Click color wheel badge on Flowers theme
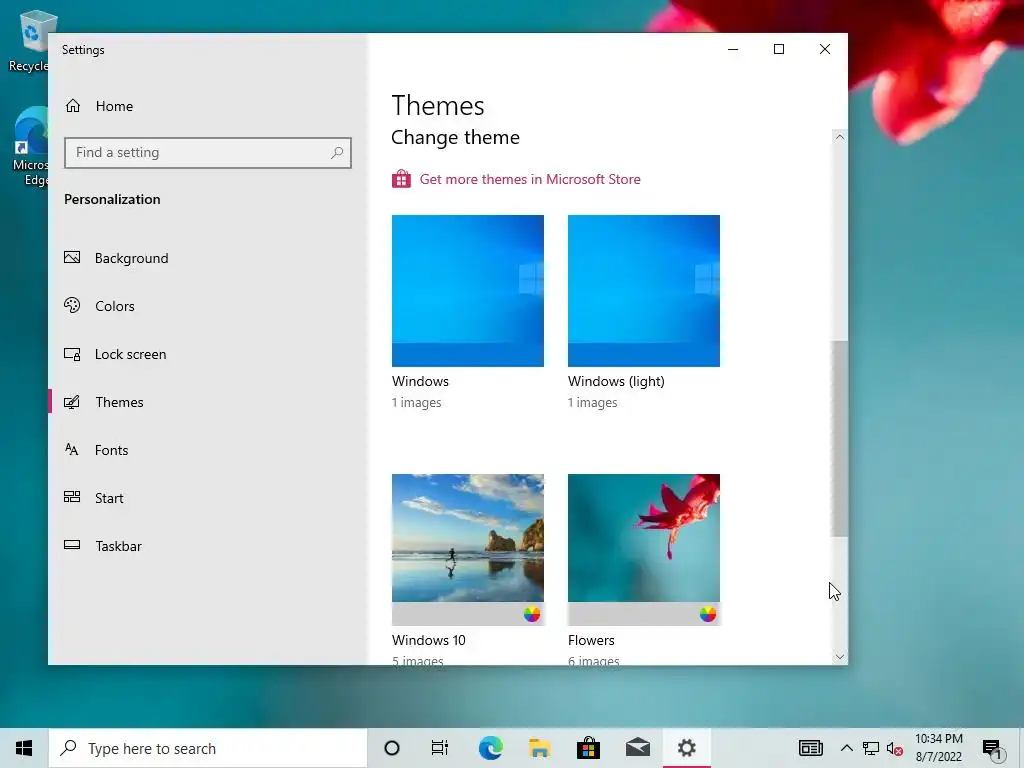Viewport: 1024px width, 768px height. [708, 614]
